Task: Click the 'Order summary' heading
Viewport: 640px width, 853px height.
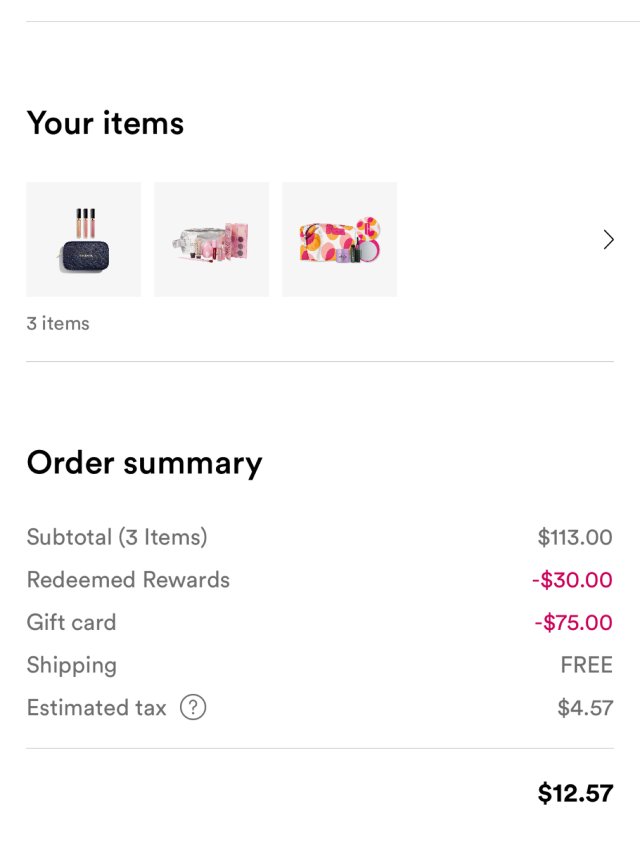Action: click(x=144, y=463)
